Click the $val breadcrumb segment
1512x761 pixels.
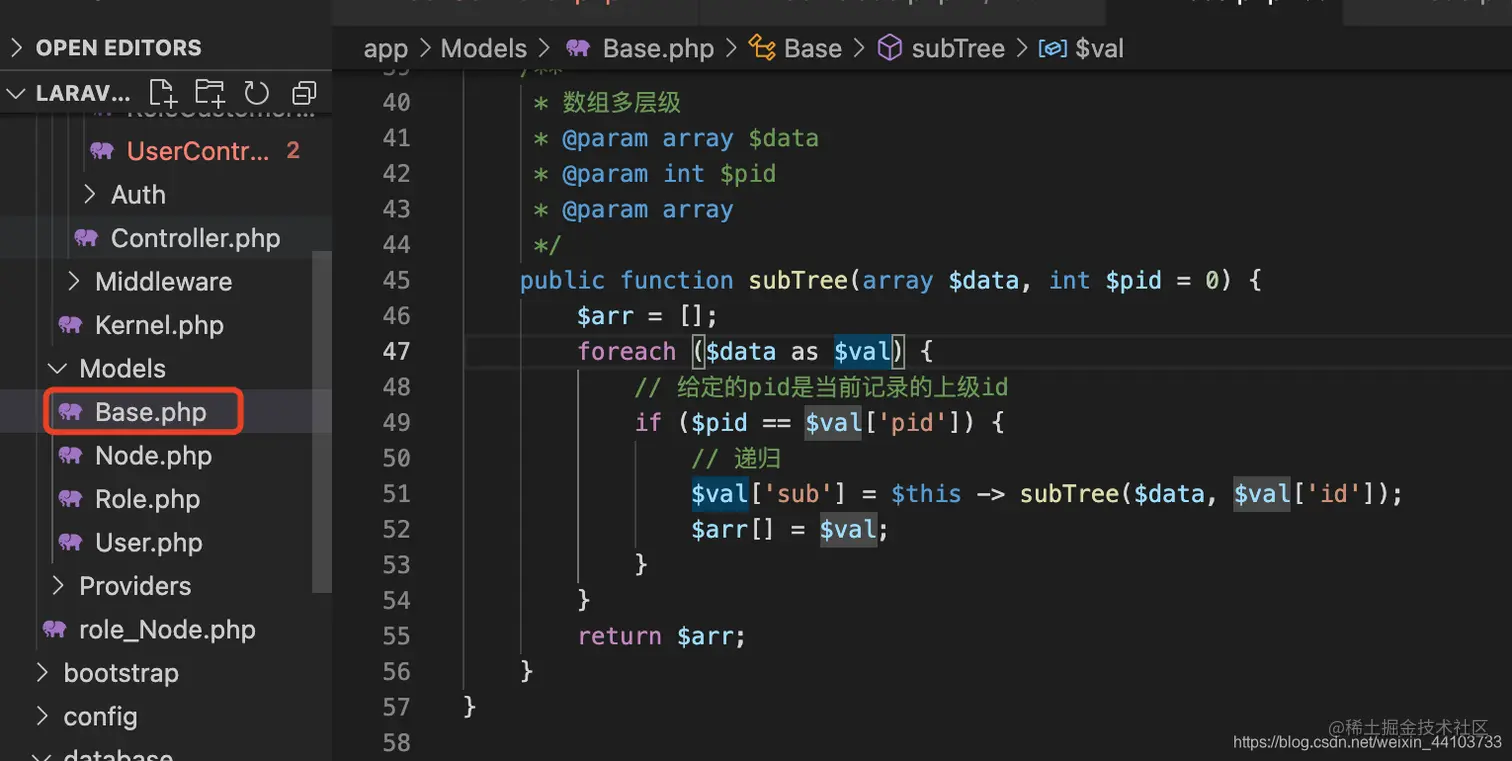pyautogui.click(x=1100, y=48)
